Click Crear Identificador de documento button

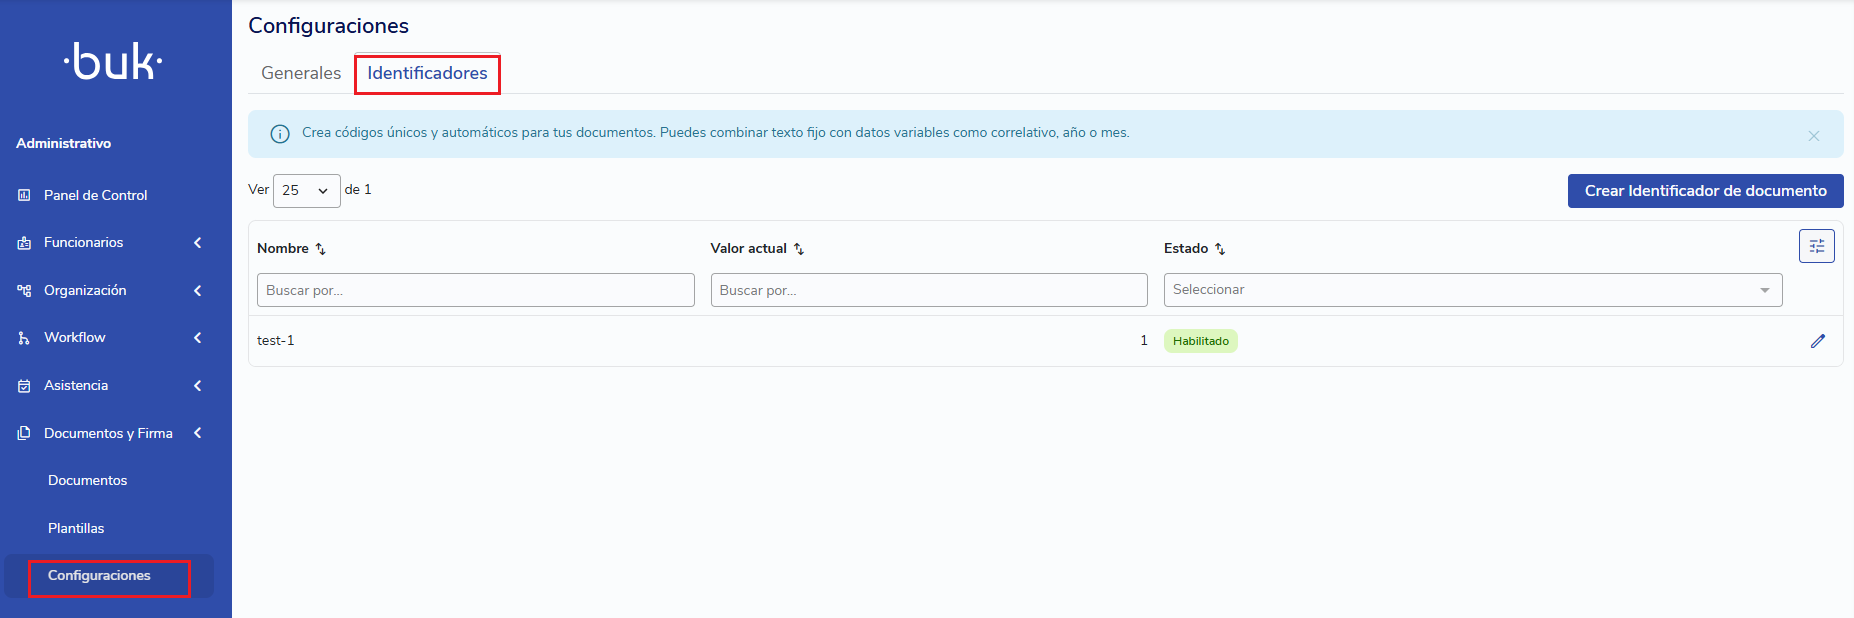click(x=1705, y=191)
